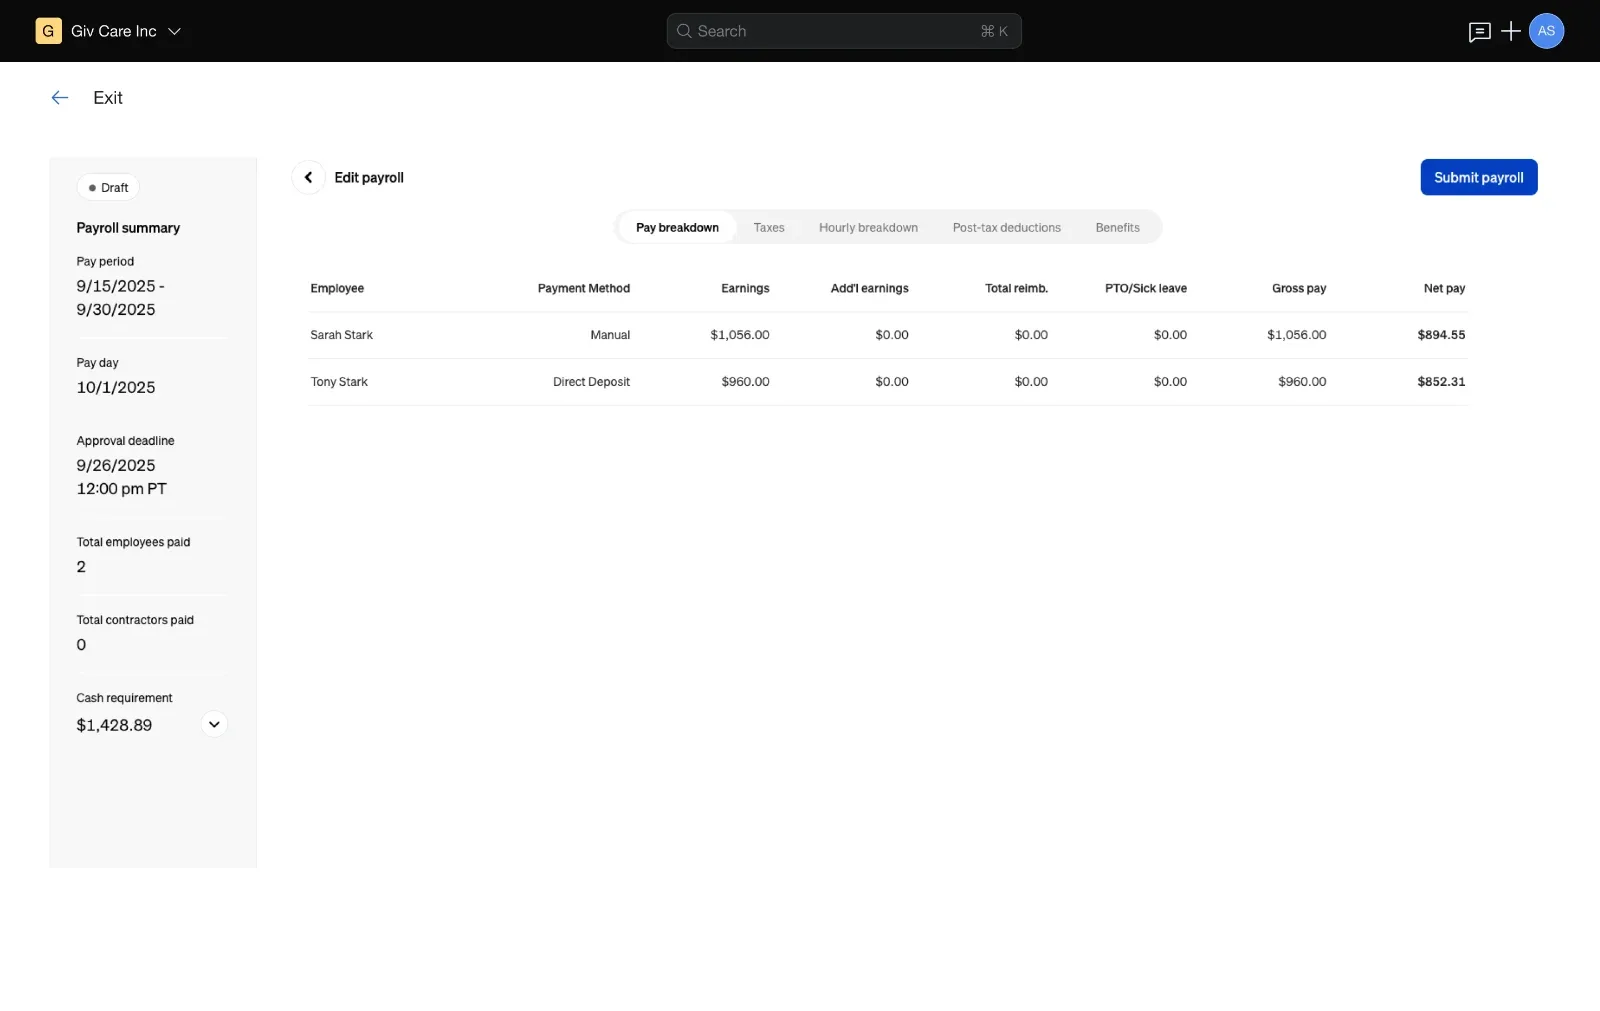
Task: Click the $1,428.89 cash requirement amount
Action: (114, 725)
